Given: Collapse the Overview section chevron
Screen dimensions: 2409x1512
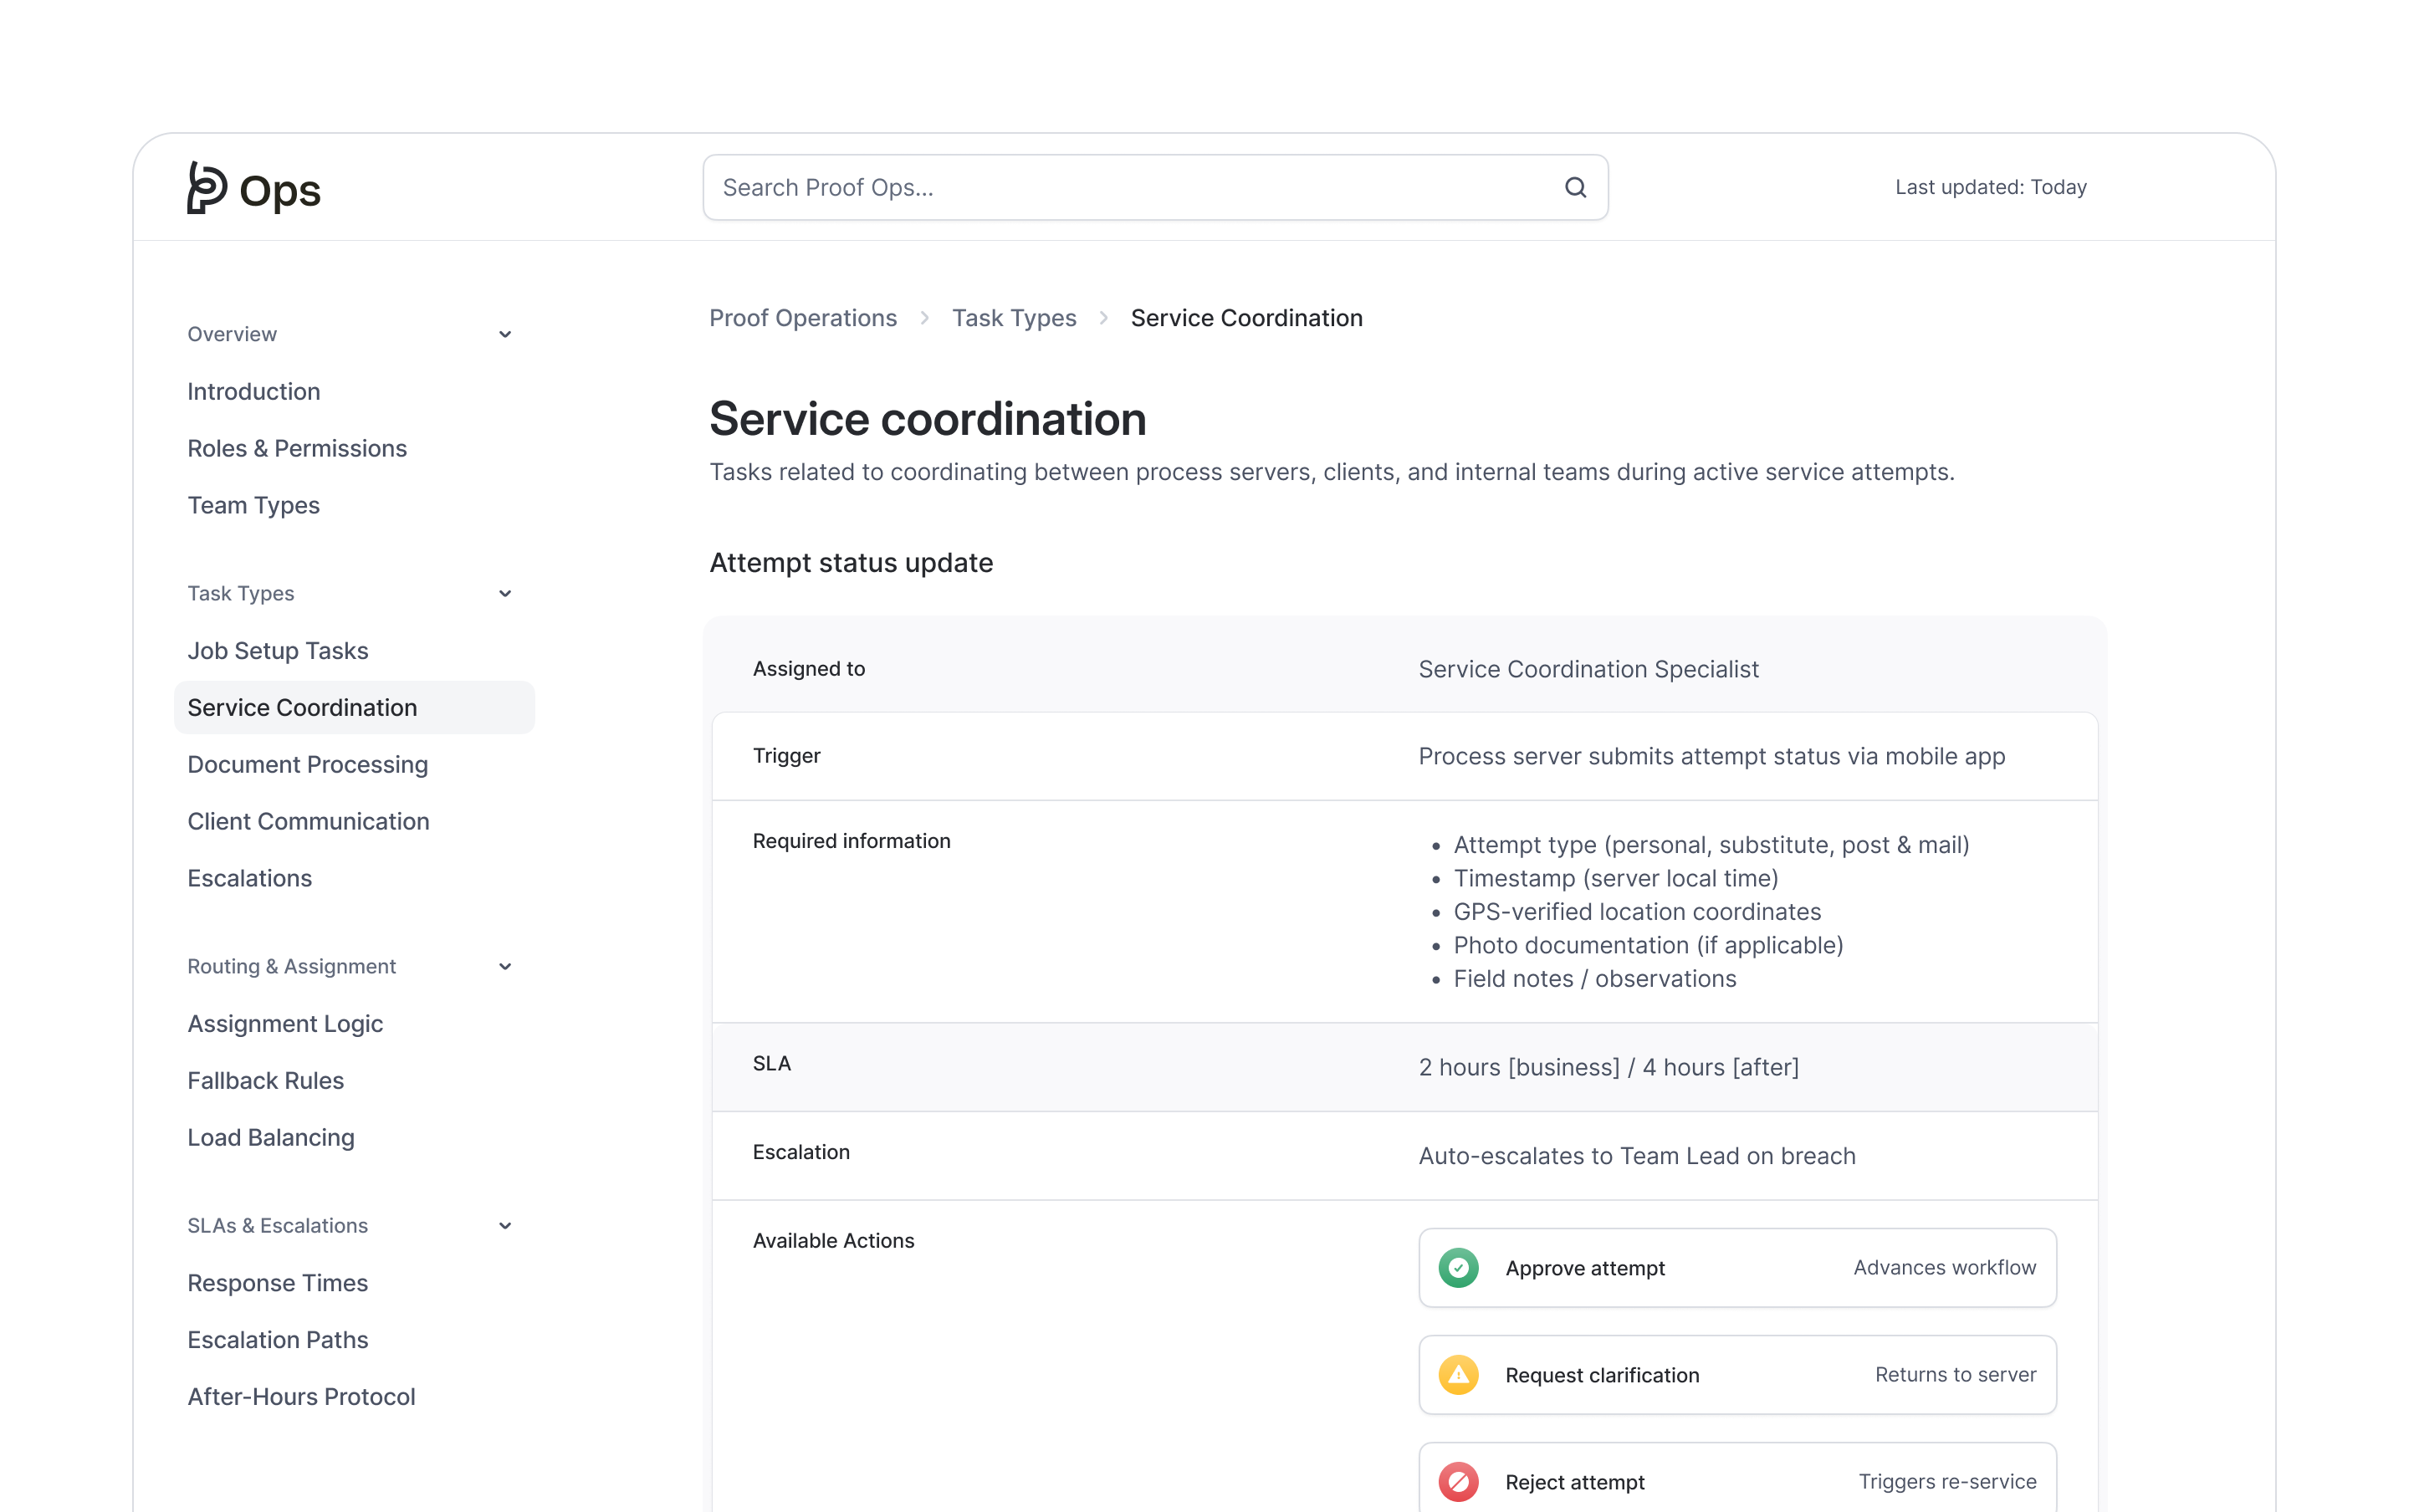Looking at the screenshot, I should point(505,333).
